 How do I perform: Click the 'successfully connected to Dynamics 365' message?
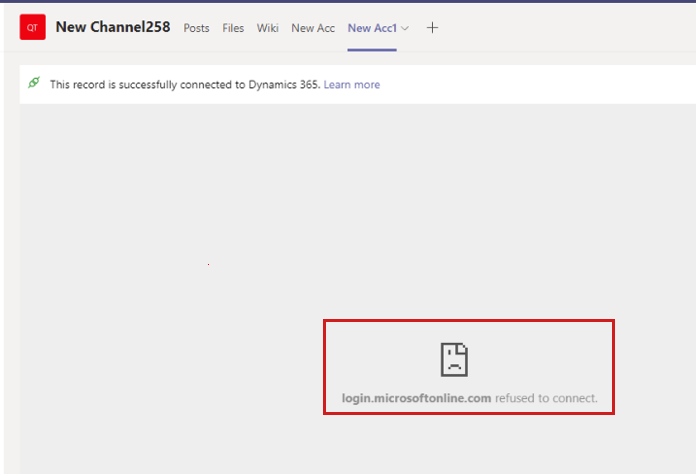point(185,84)
